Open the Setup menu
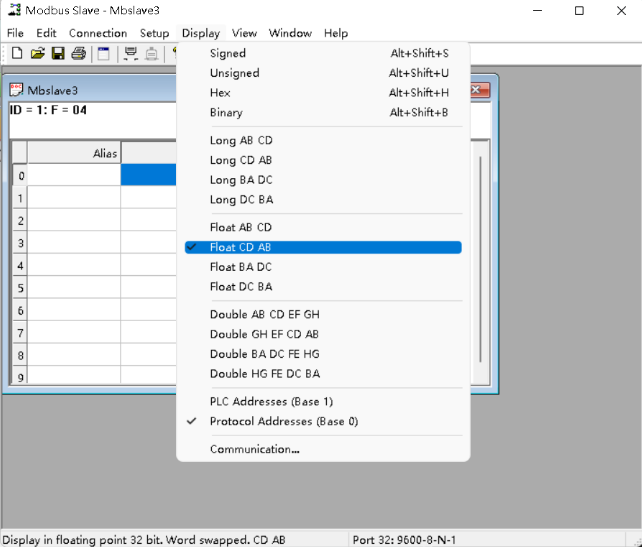Viewport: 642px width, 547px height. pyautogui.click(x=154, y=33)
